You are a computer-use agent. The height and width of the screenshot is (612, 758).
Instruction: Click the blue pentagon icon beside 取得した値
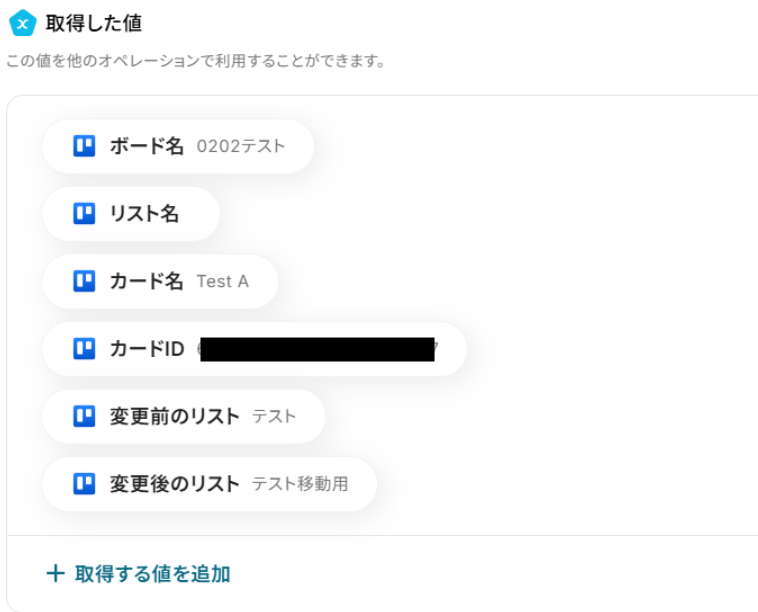[22, 23]
